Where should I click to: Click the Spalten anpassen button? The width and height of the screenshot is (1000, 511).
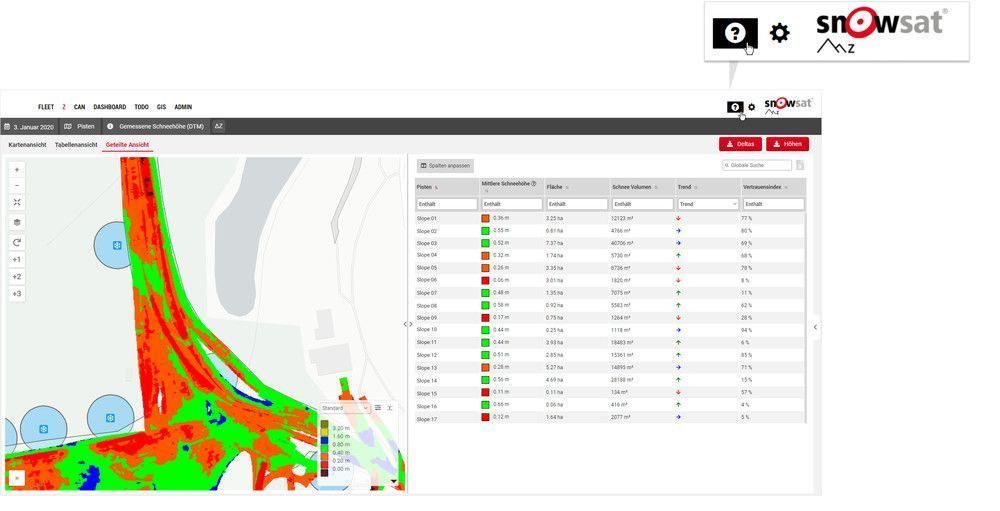tap(445, 165)
